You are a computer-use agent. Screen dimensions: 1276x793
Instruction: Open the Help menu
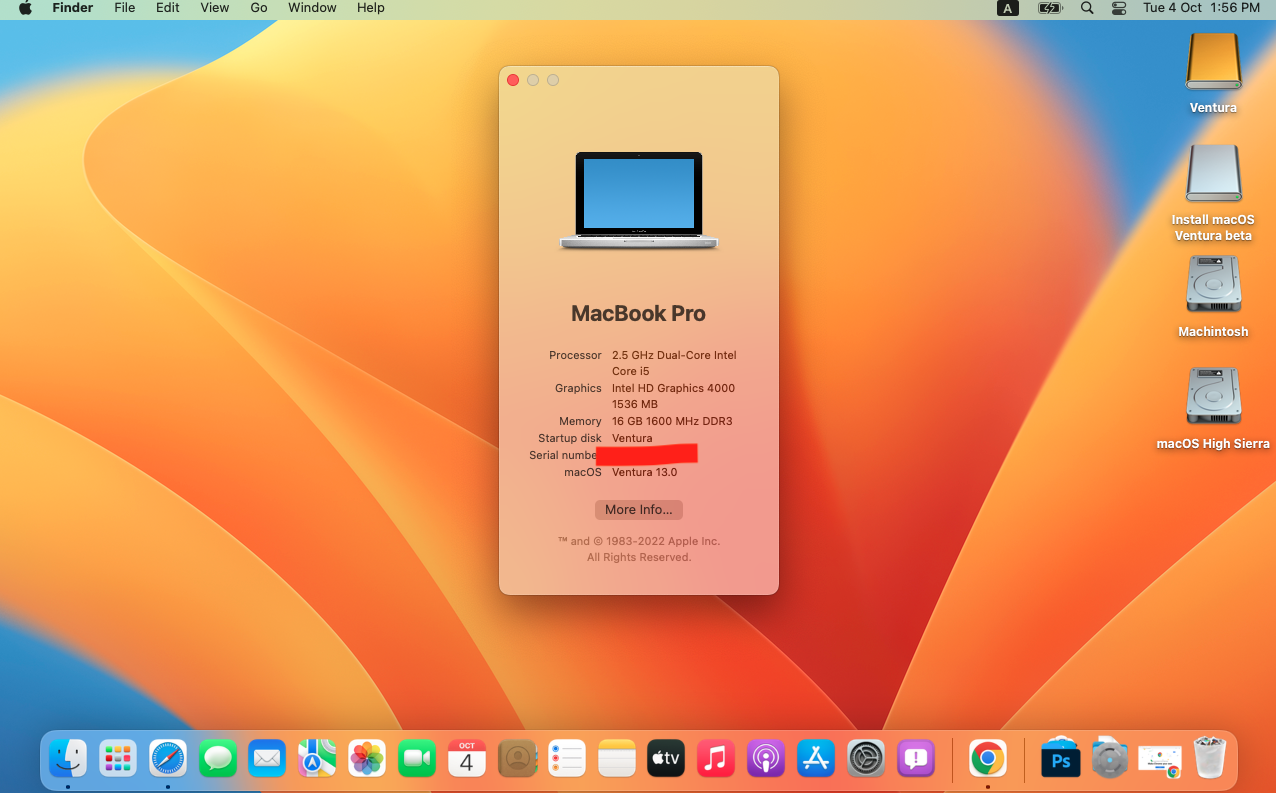point(370,8)
